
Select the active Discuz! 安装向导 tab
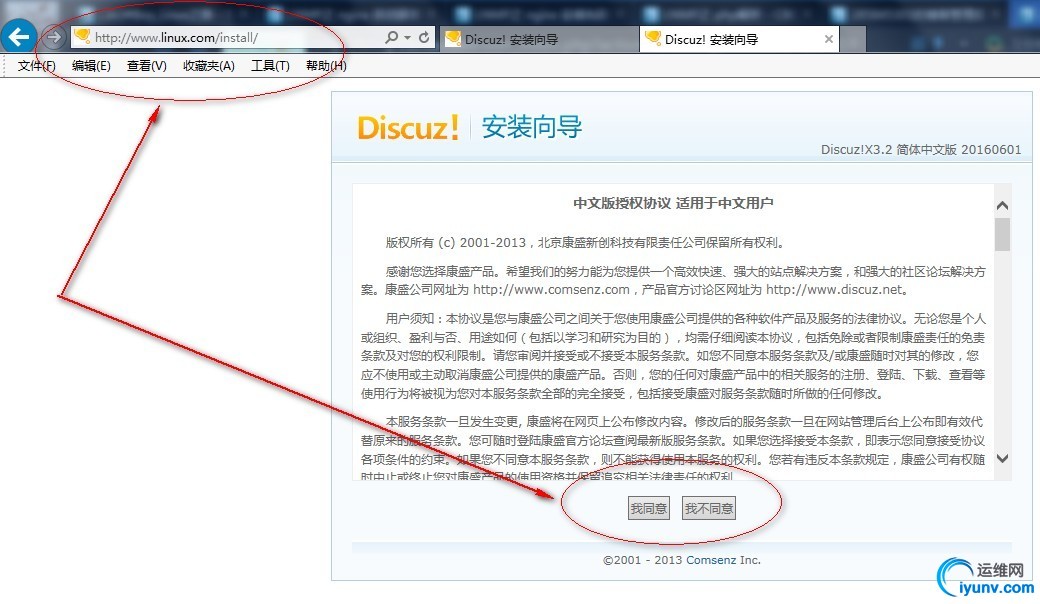click(739, 40)
